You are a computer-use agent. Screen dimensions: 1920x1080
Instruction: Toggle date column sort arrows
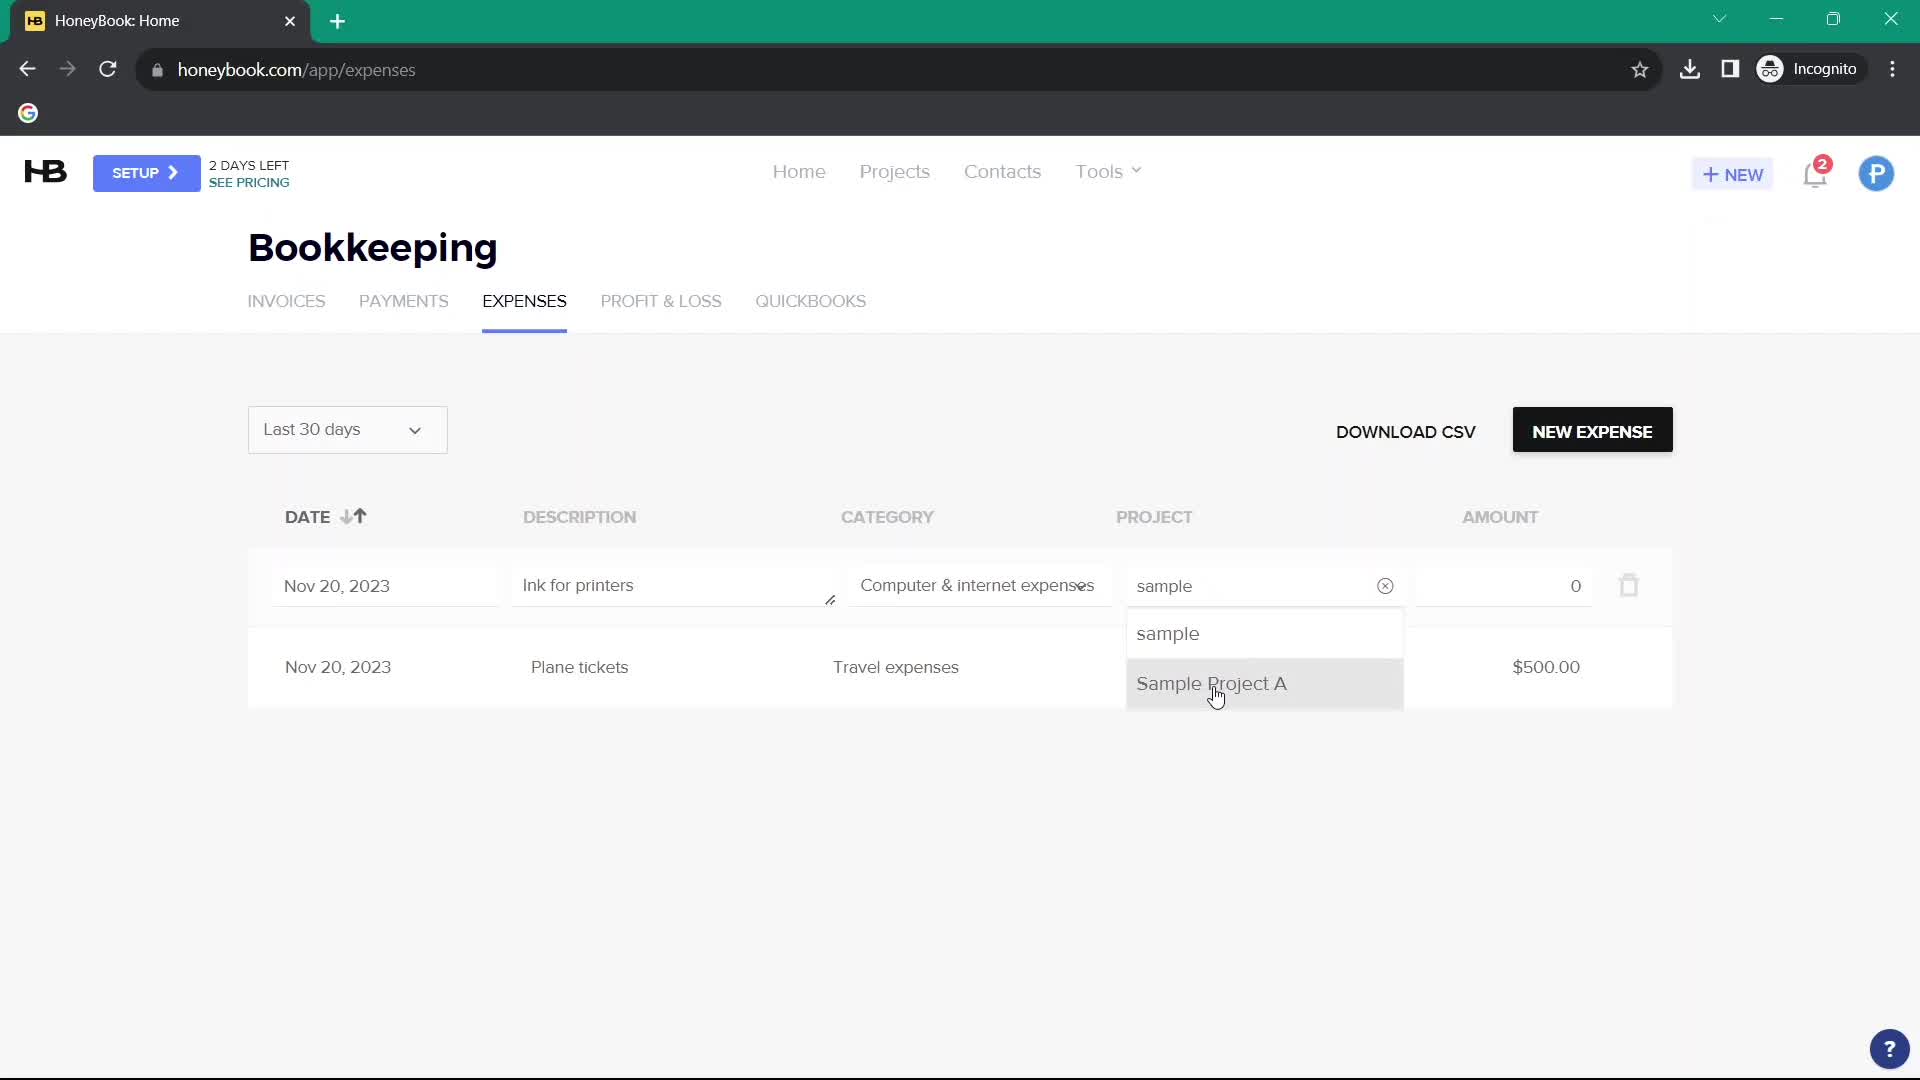click(353, 516)
